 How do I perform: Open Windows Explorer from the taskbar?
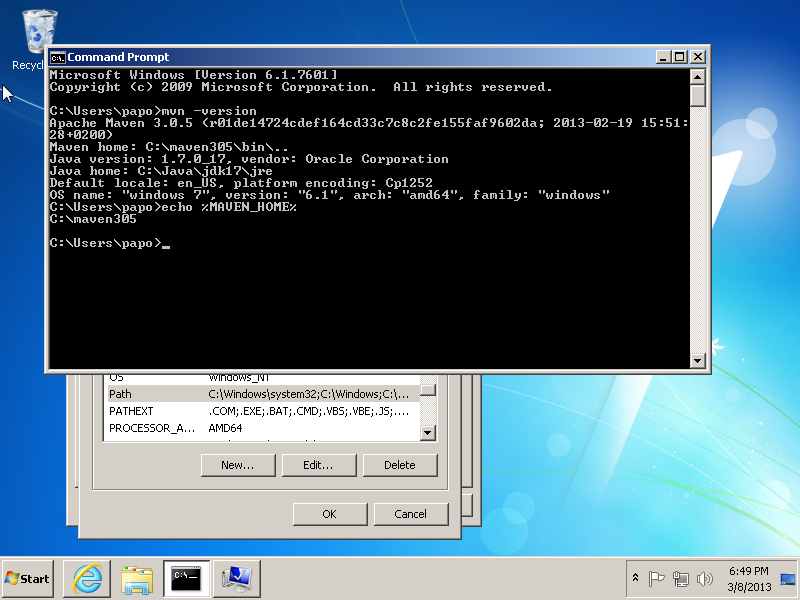pos(137,579)
